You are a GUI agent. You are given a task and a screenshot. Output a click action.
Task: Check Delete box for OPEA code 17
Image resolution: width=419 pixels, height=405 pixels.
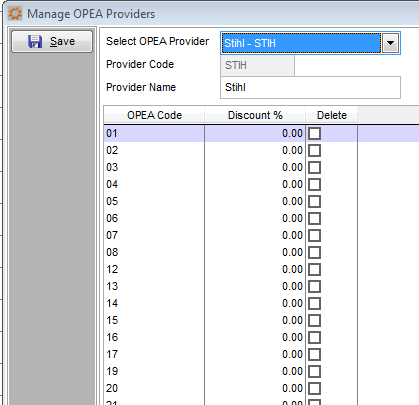coord(314,355)
